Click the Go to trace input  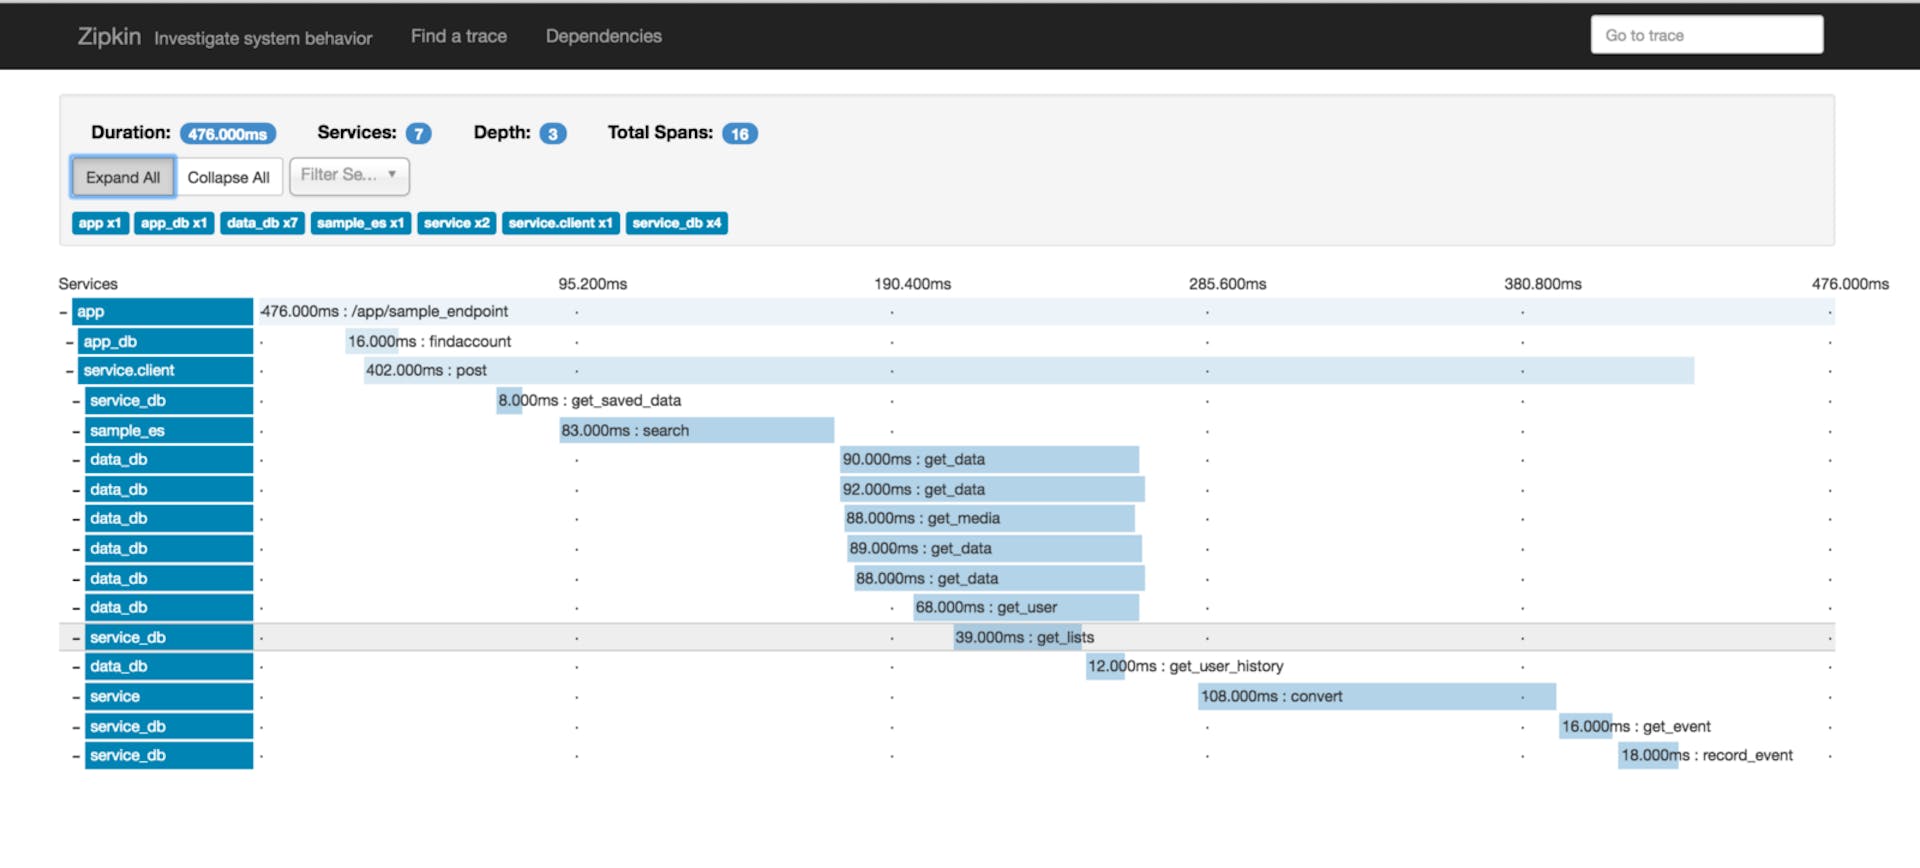[x=1706, y=35]
